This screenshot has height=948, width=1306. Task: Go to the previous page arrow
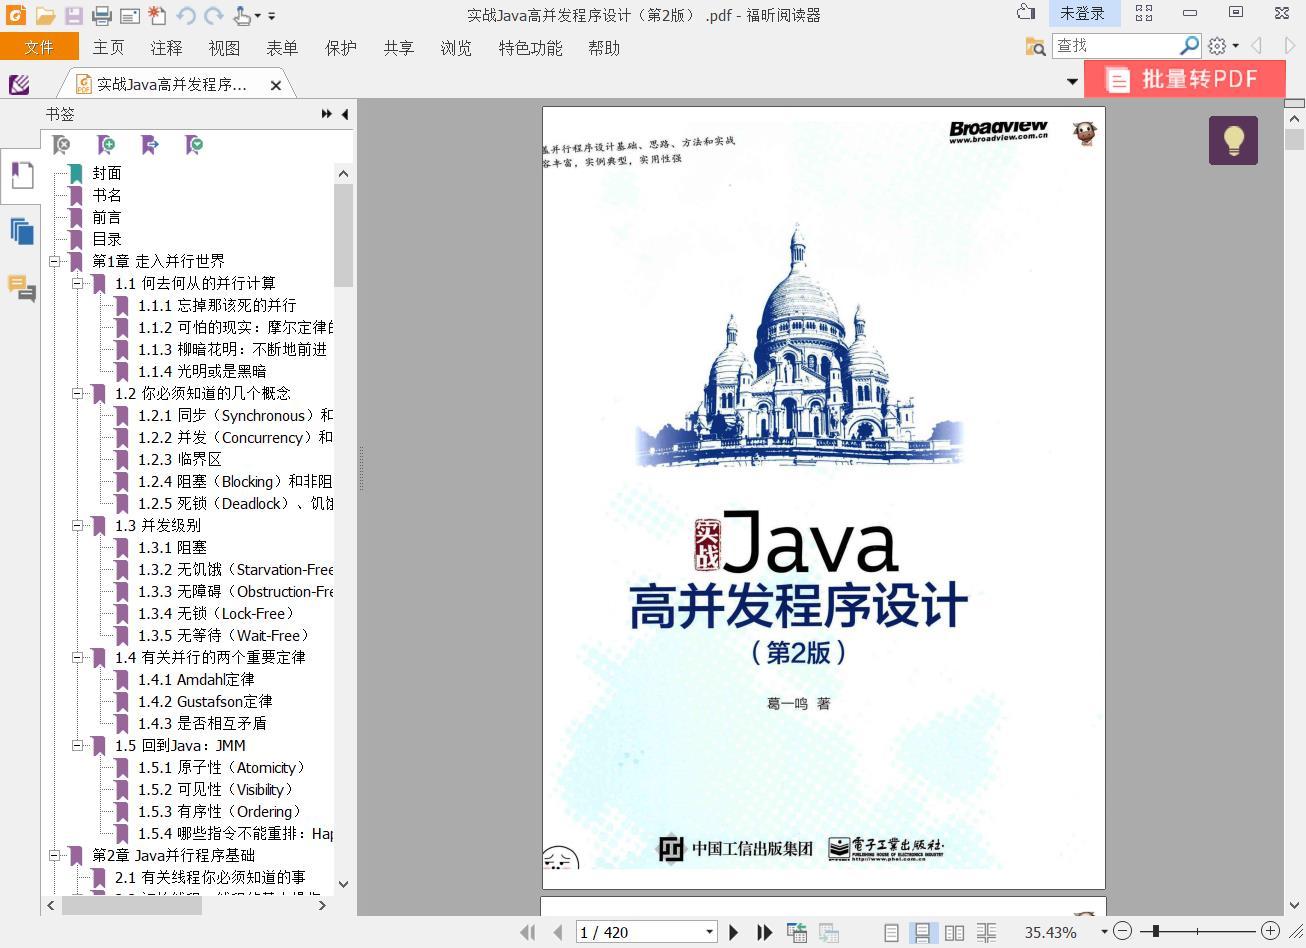tap(557, 932)
